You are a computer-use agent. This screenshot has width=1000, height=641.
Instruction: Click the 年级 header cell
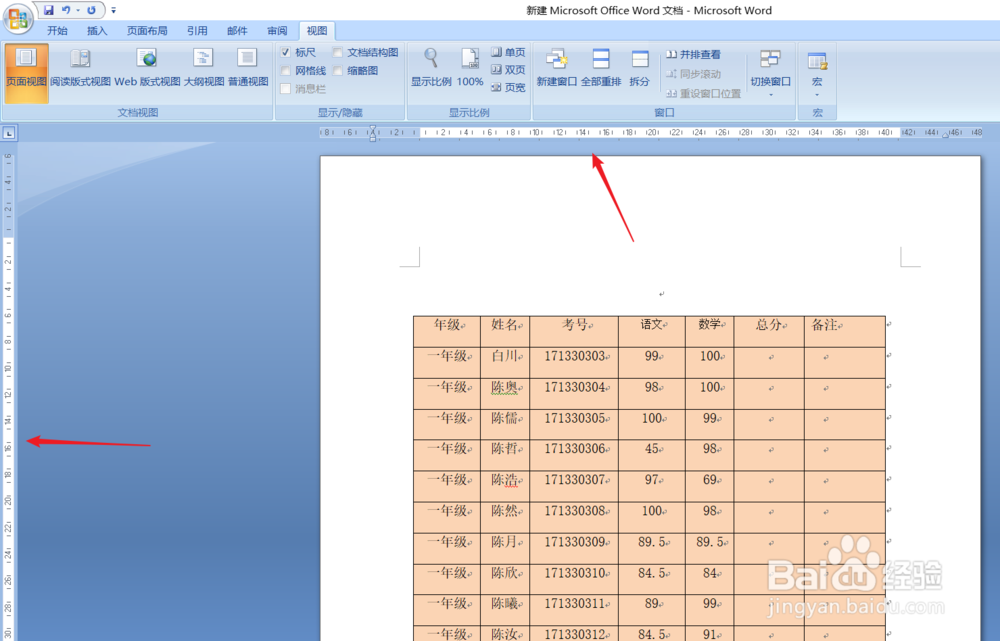(x=447, y=331)
